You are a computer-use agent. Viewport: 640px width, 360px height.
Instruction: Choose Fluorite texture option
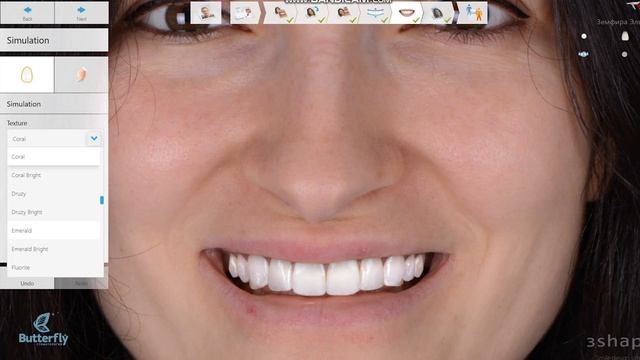53,267
